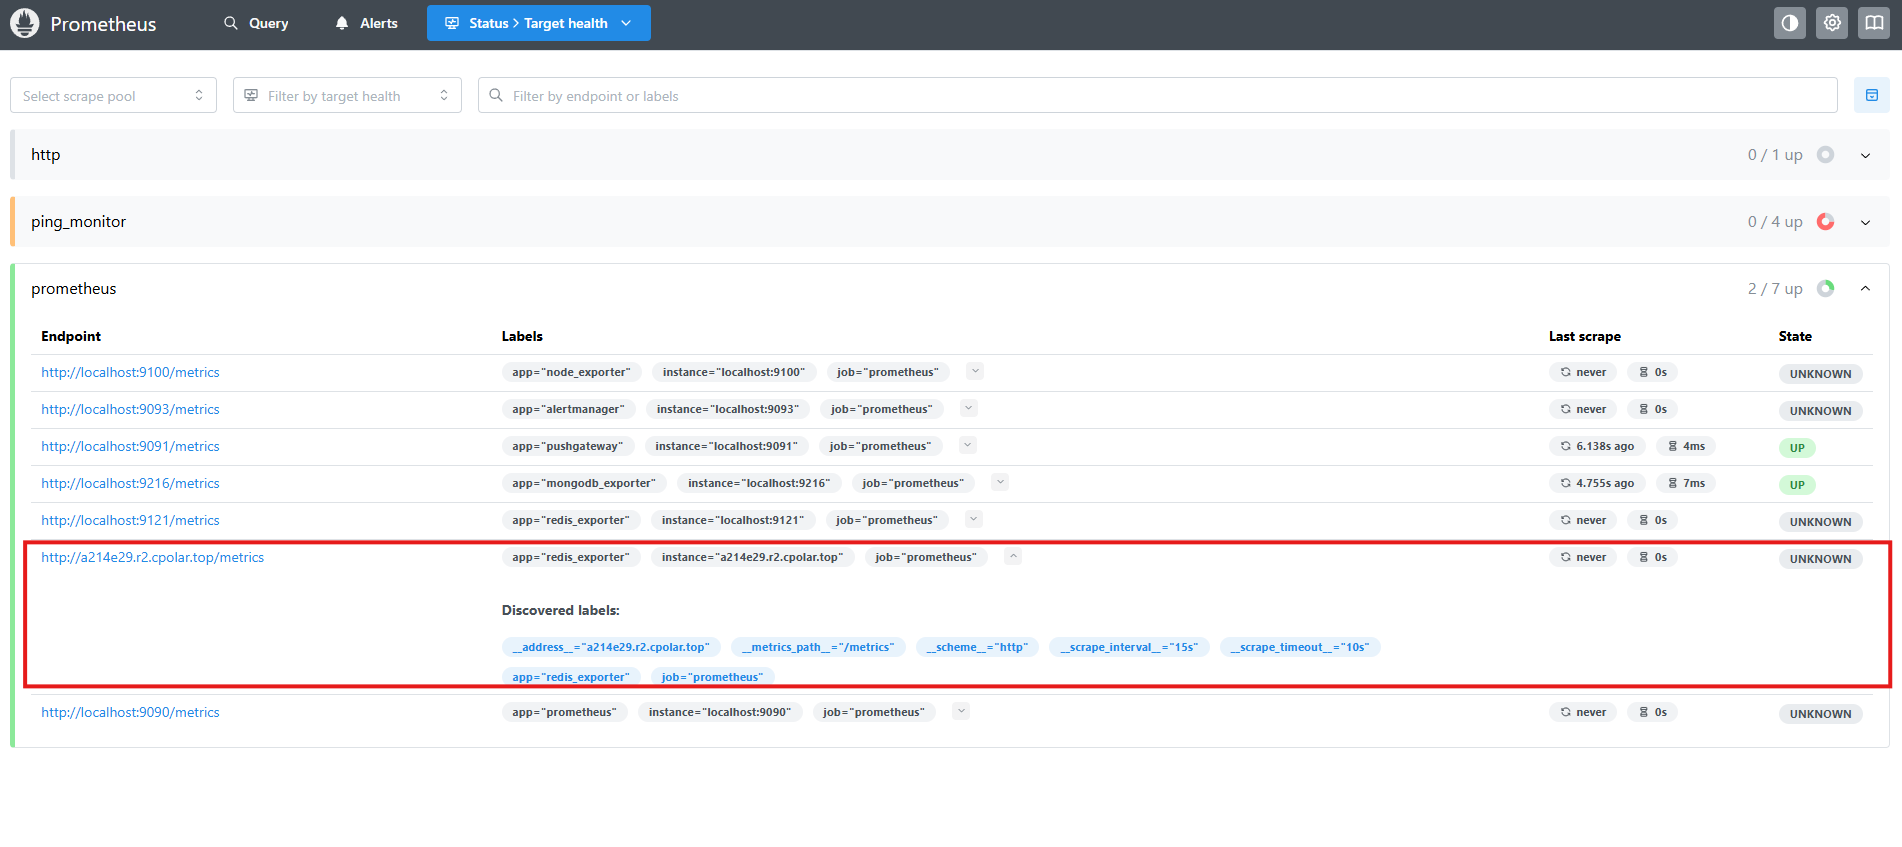Image resolution: width=1902 pixels, height=847 pixels.
Task: Focus the Filter by endpoint or labels field
Action: [1157, 95]
